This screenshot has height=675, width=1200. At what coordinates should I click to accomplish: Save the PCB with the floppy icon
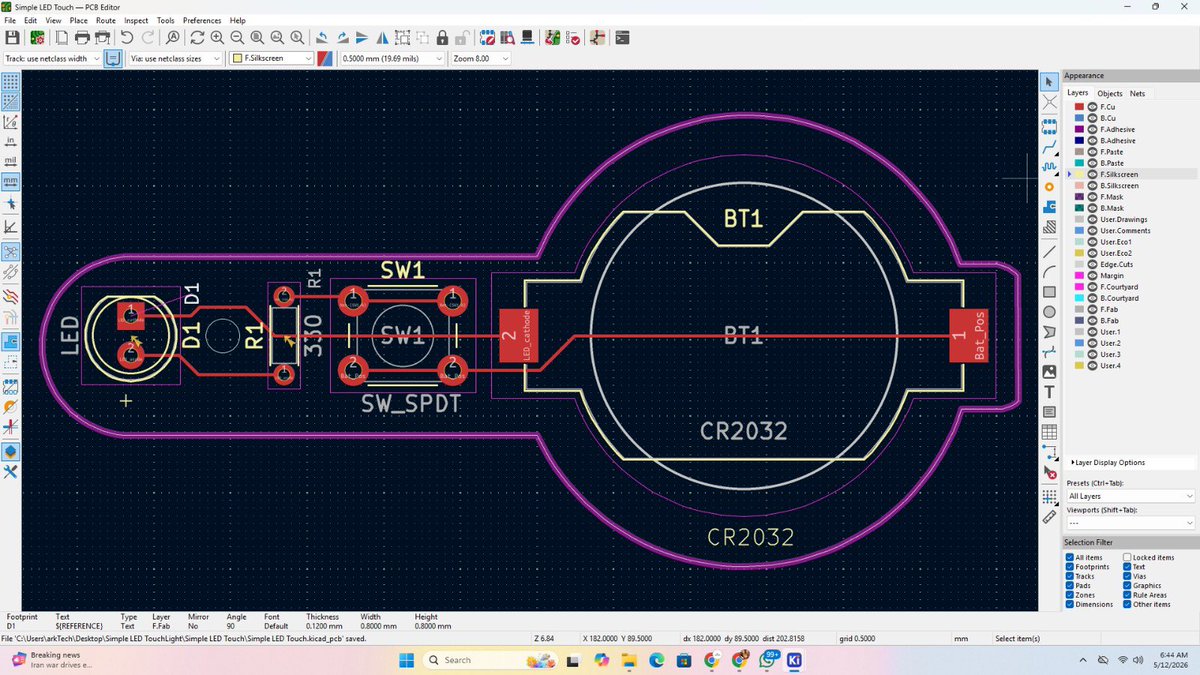click(13, 37)
